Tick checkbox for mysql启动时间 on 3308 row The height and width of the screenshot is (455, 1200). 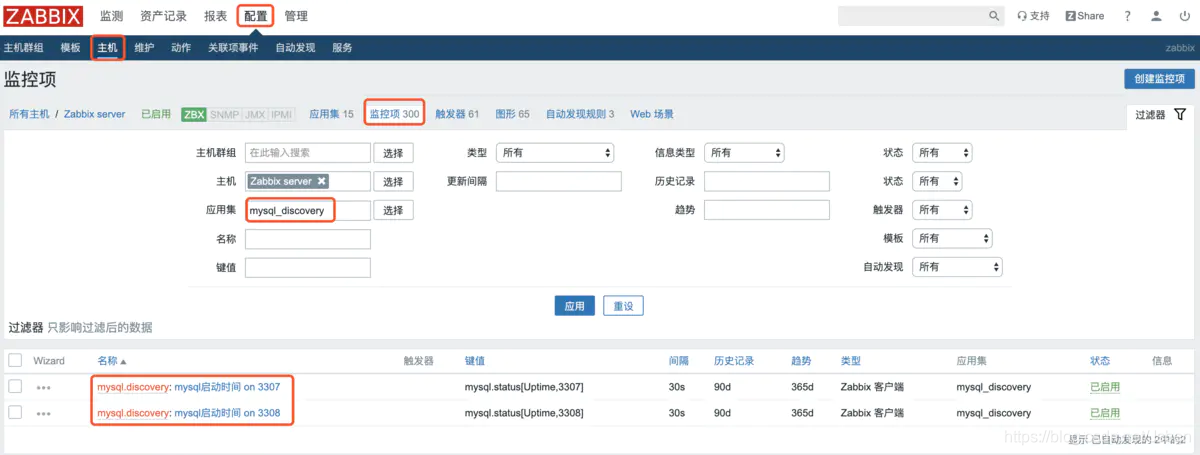click(15, 412)
